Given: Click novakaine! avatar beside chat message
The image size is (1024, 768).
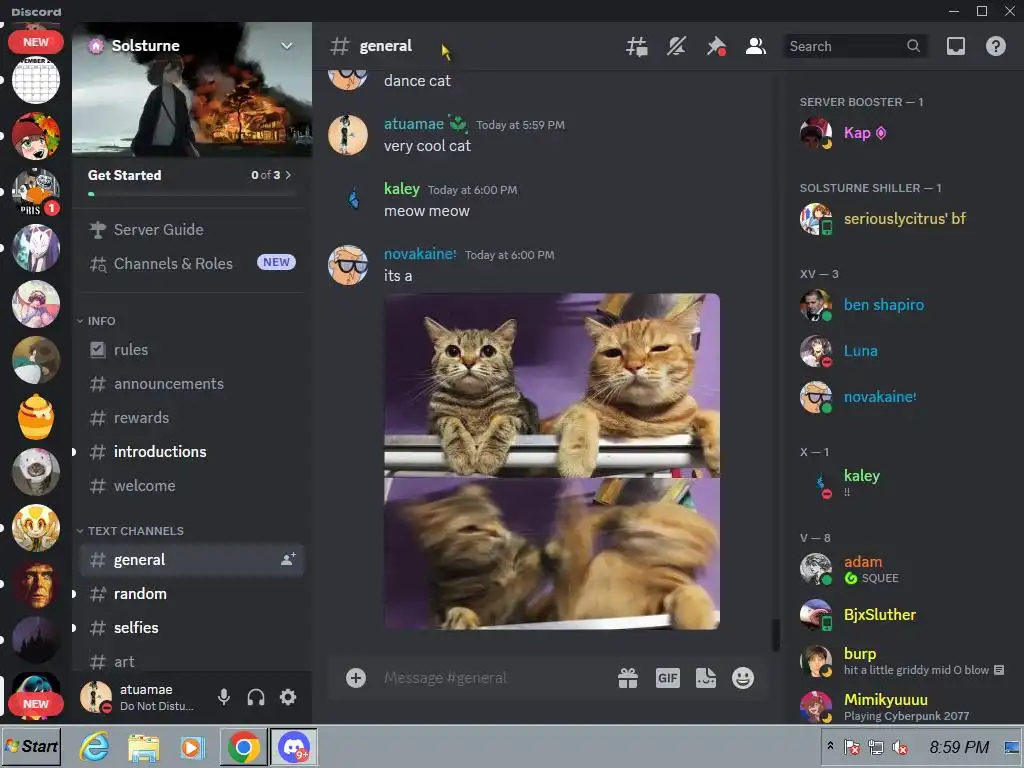Looking at the screenshot, I should coord(347,265).
